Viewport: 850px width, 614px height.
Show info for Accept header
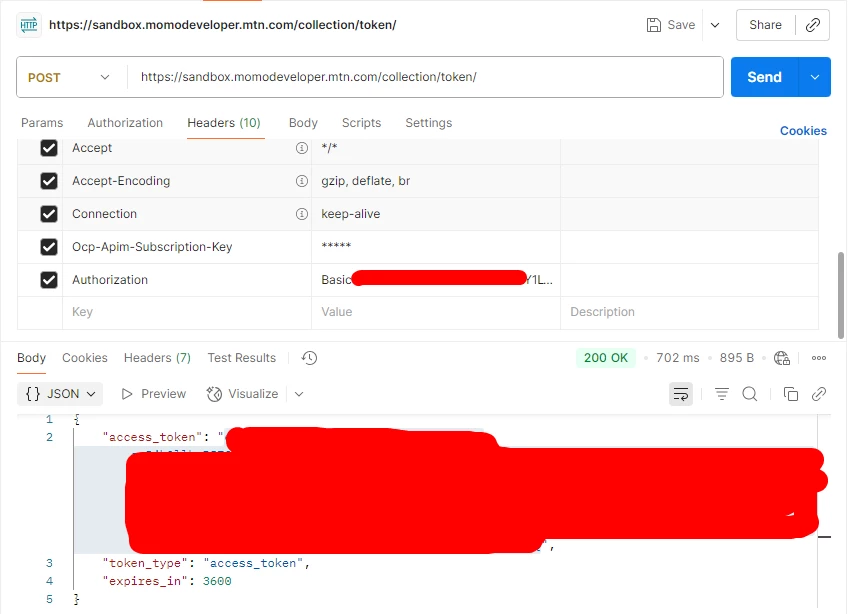301,148
